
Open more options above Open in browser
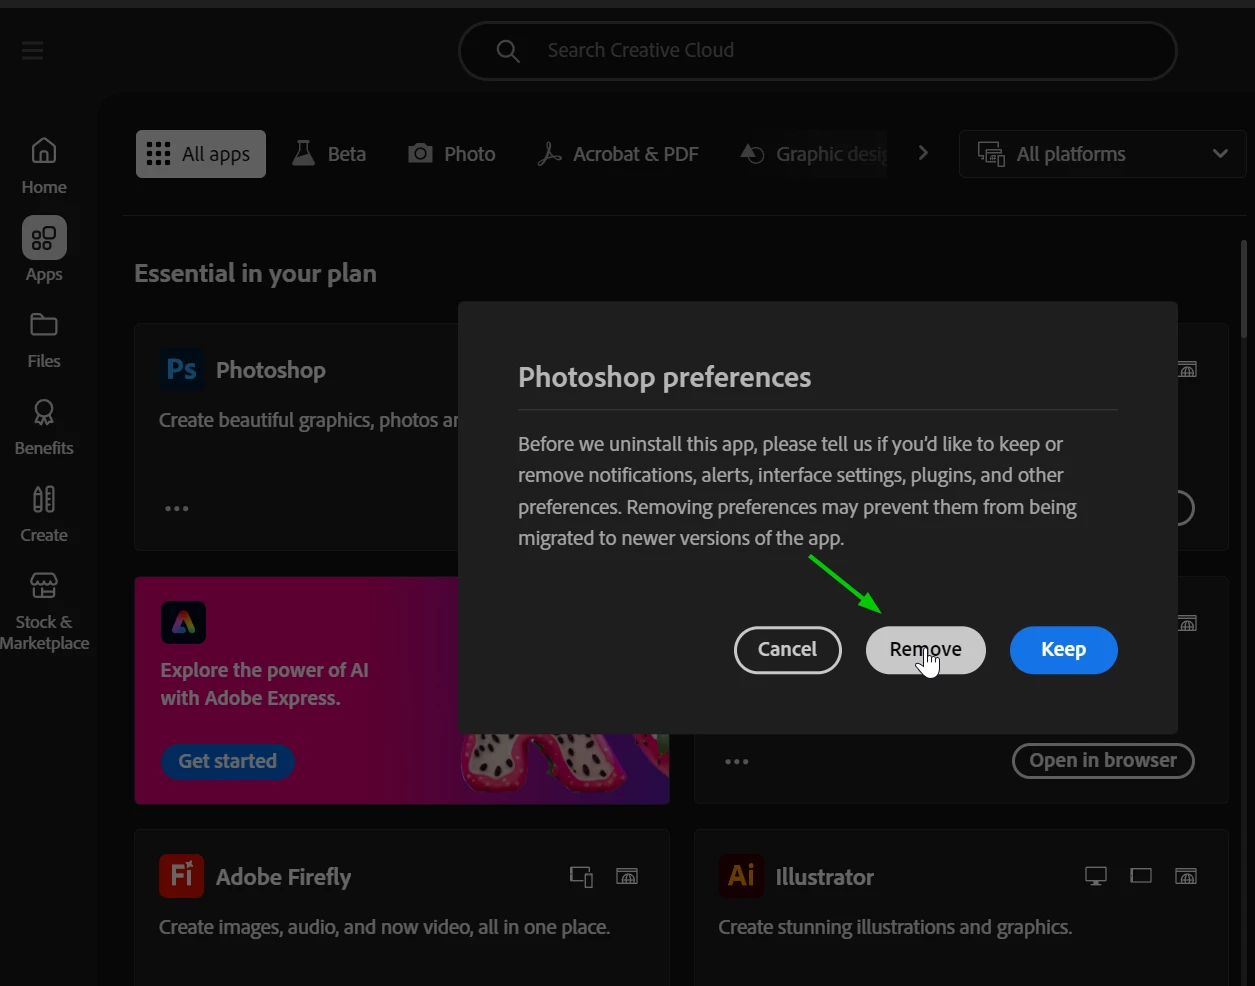[737, 762]
